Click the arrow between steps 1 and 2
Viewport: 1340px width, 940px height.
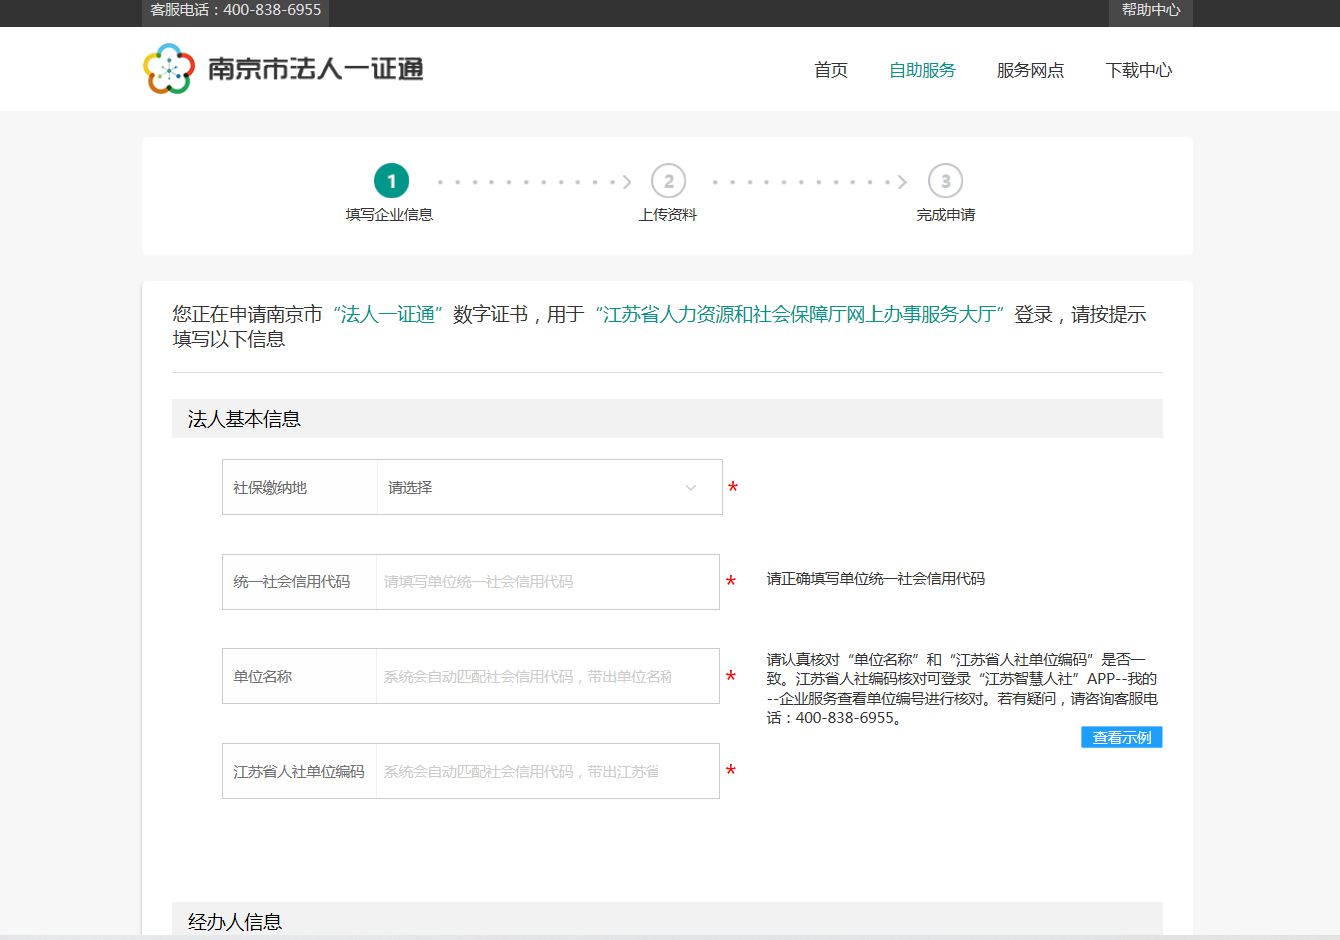(627, 182)
